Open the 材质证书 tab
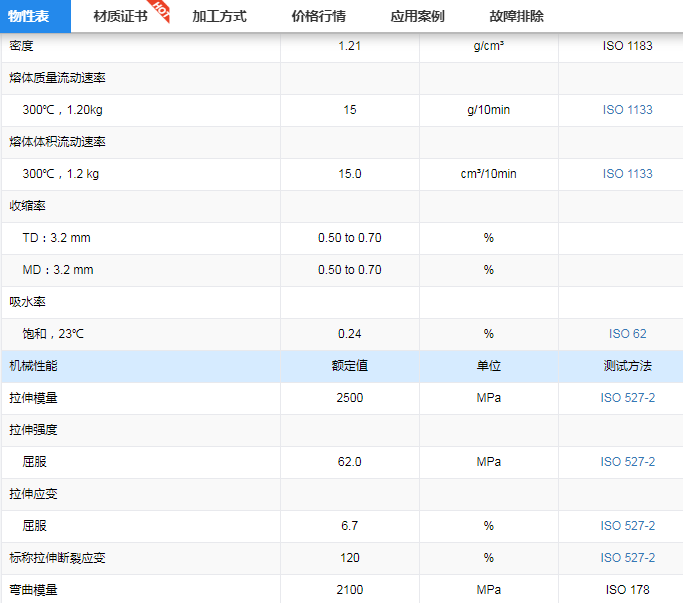The height and width of the screenshot is (603, 683). 120,16
